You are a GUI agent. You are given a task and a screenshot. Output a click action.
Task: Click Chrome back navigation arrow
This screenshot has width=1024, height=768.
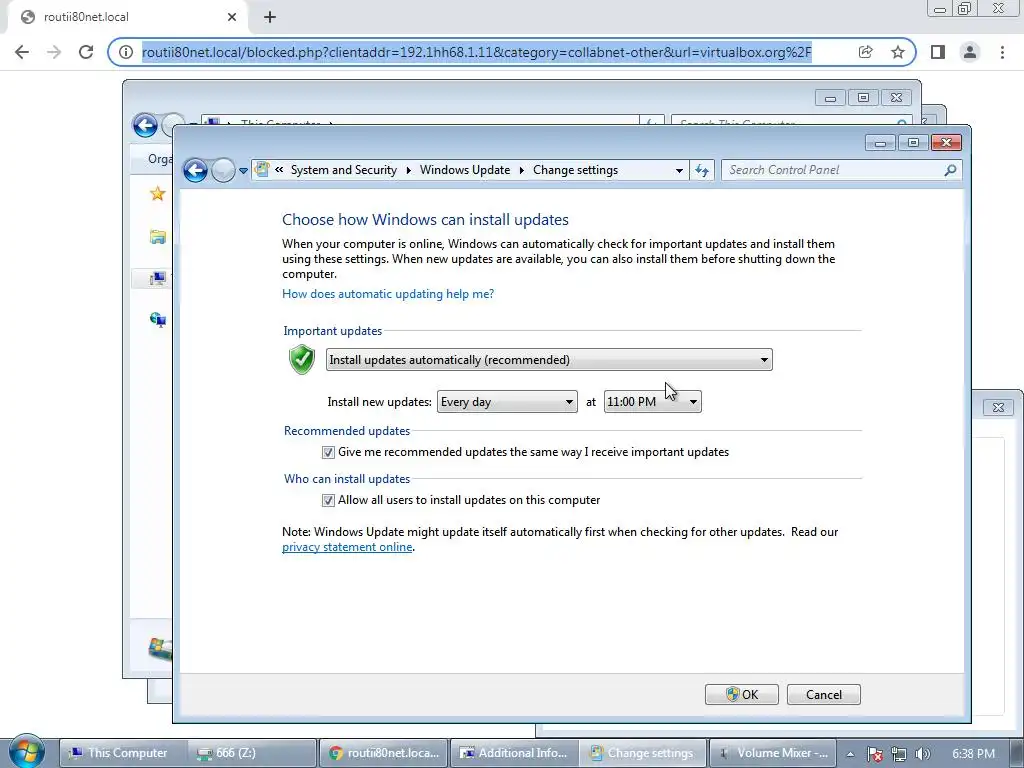(x=22, y=52)
